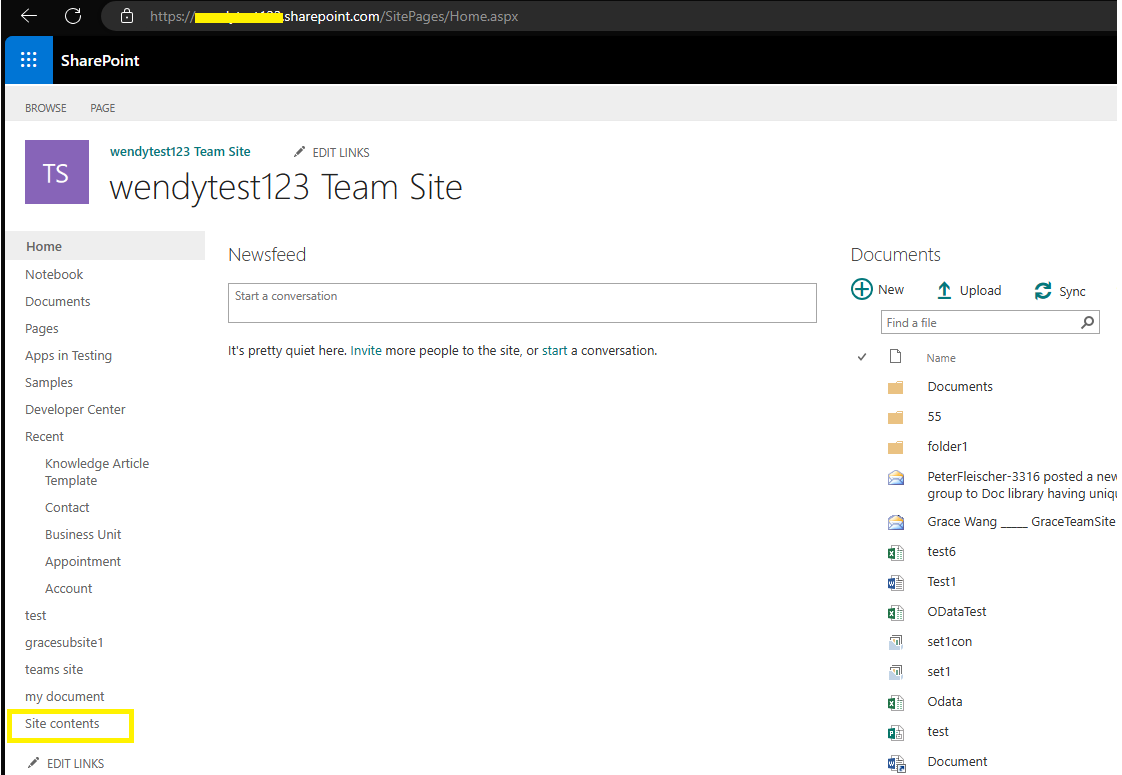The image size is (1122, 775).
Task: Click the Project icon beside test file
Action: coord(896,733)
